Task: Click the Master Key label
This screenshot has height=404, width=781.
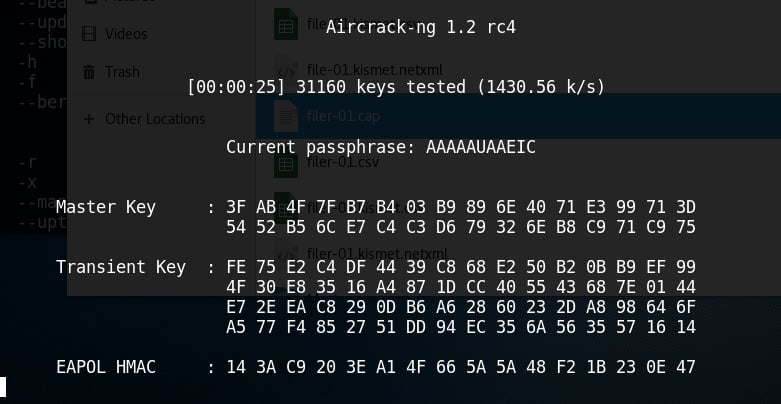Action: (x=106, y=207)
